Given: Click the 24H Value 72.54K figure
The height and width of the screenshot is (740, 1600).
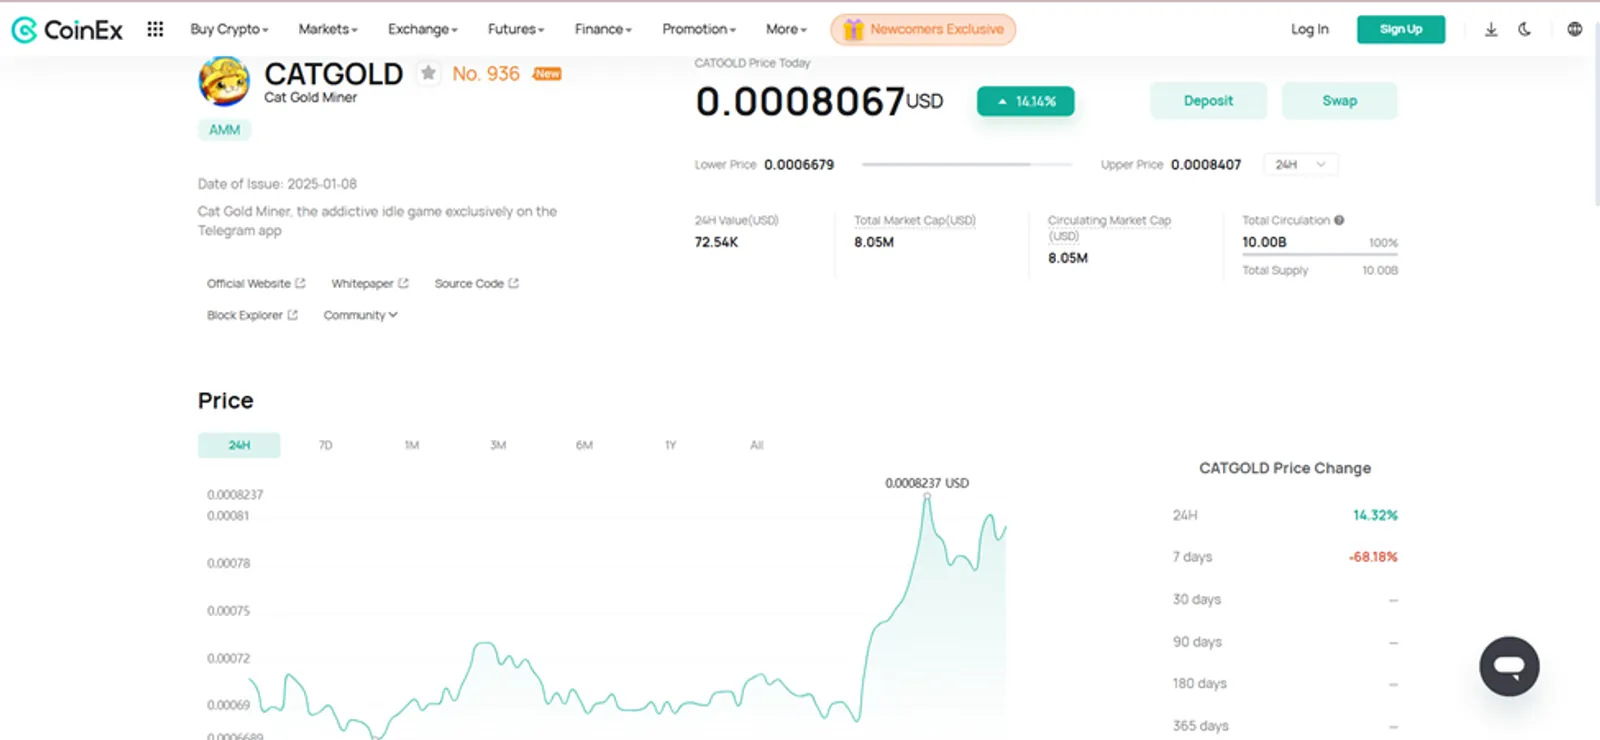Looking at the screenshot, I should pyautogui.click(x=717, y=242).
